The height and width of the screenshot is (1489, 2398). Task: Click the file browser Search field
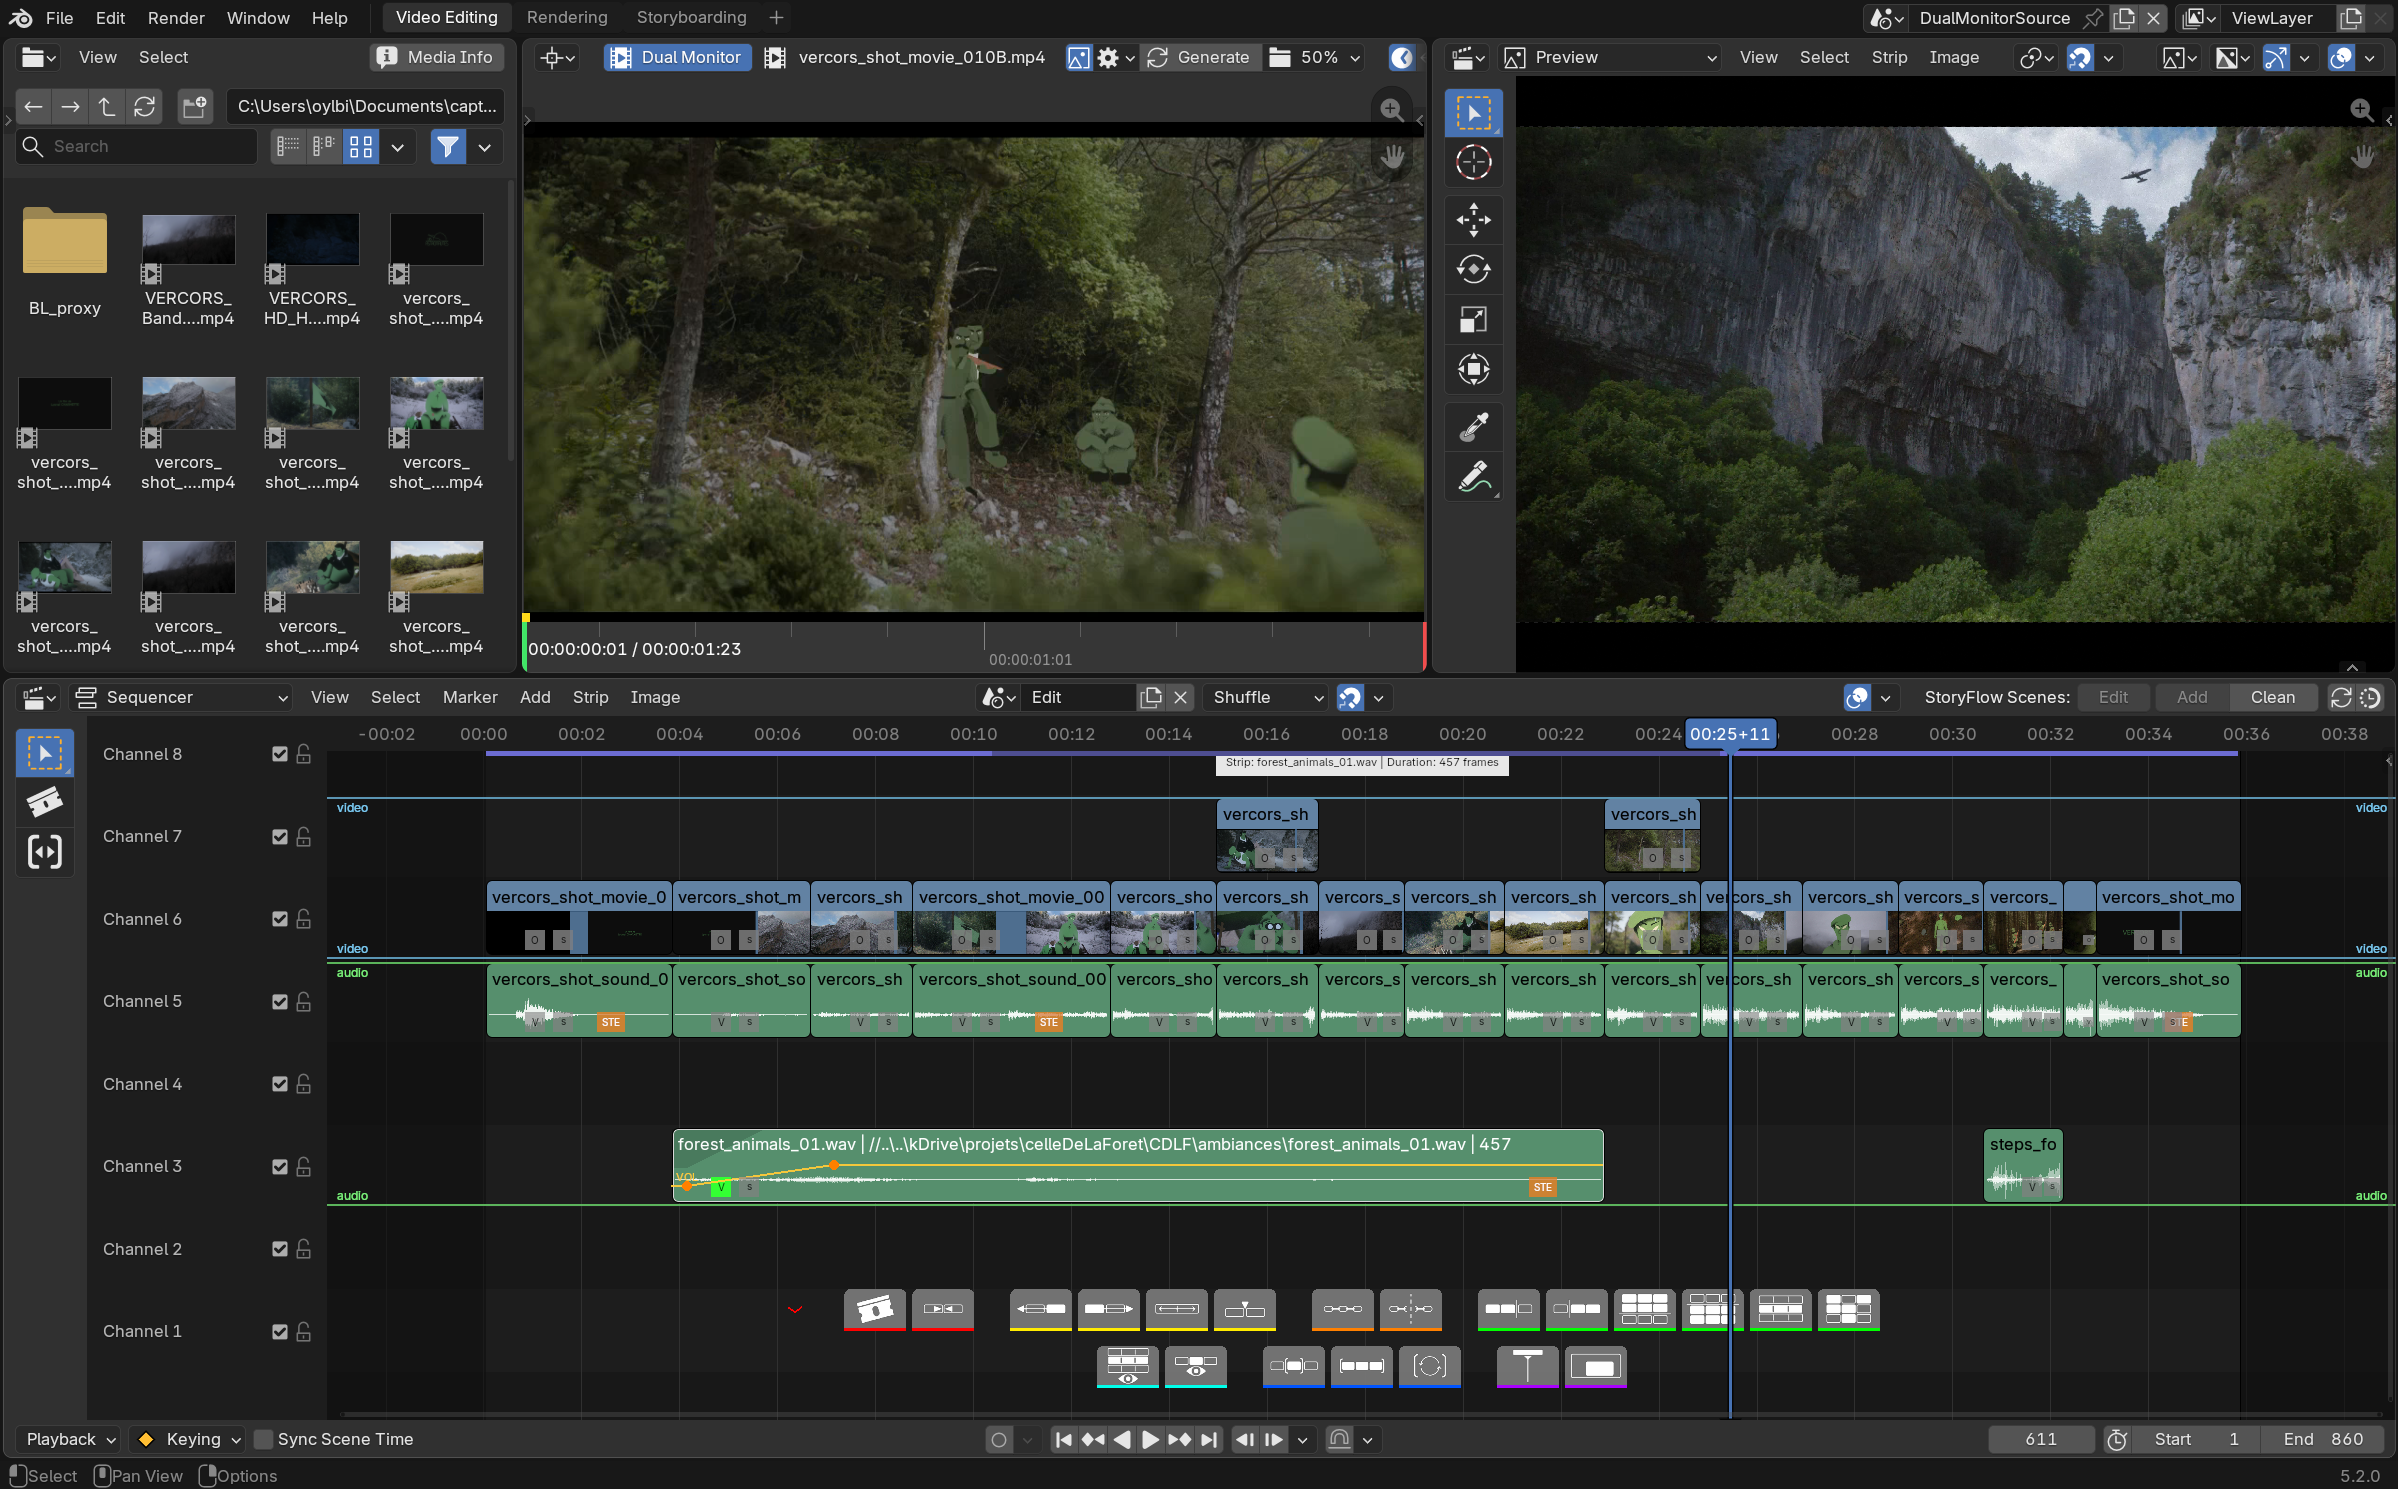pos(137,147)
